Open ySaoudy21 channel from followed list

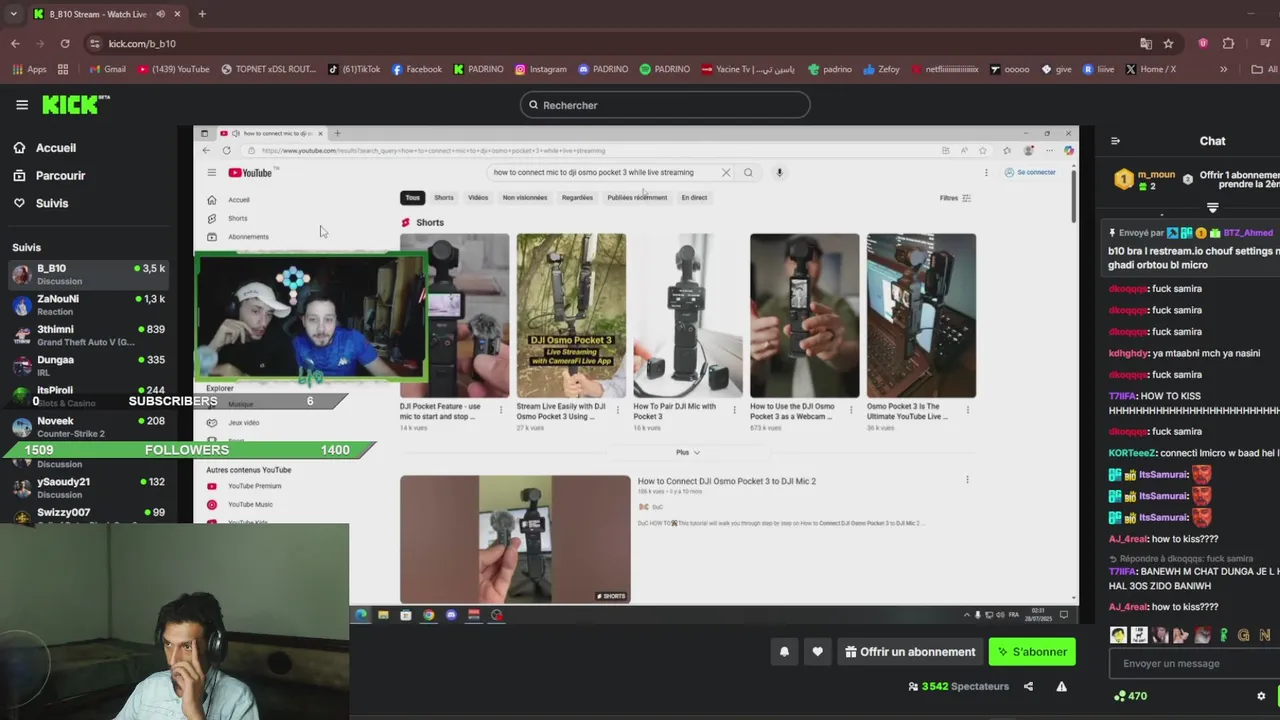click(90, 487)
